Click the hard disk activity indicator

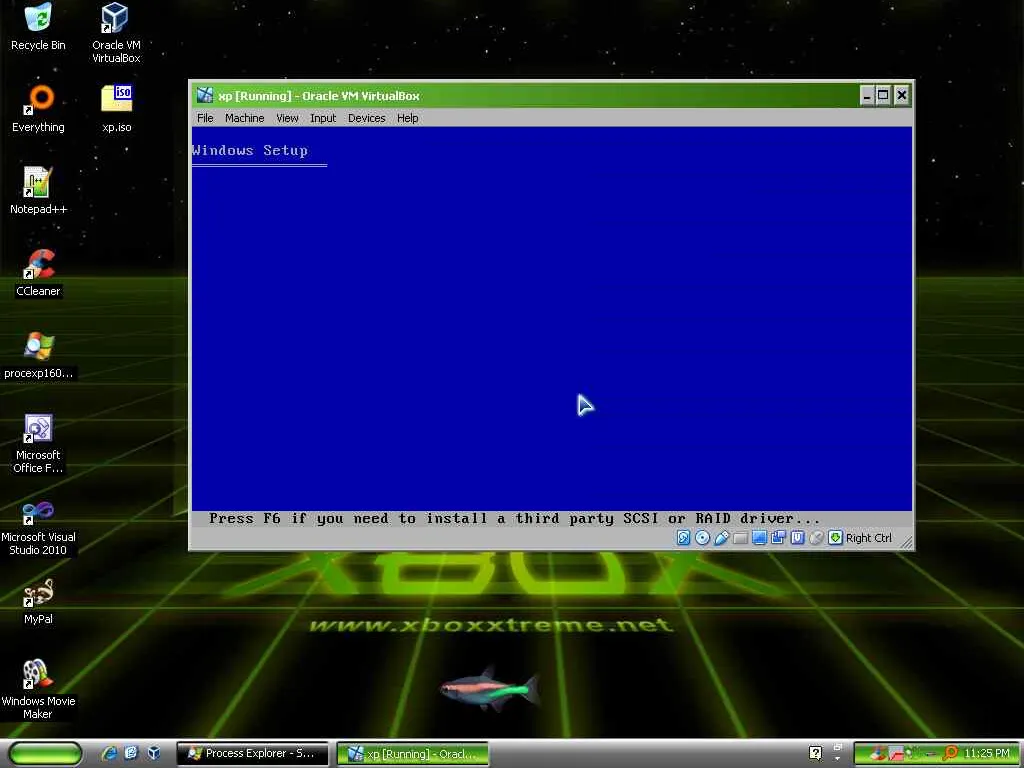(x=683, y=537)
